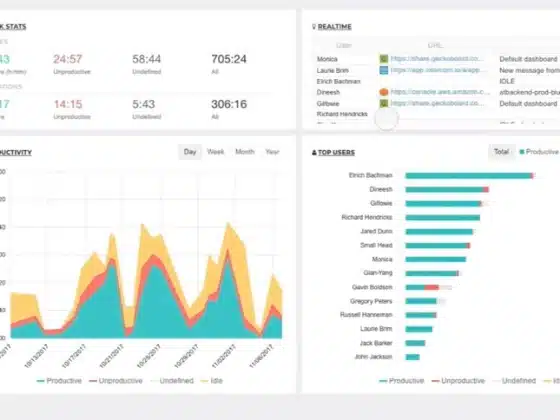Toggle Idle series in productivity chart legend
The height and width of the screenshot is (420, 560).
(x=211, y=381)
